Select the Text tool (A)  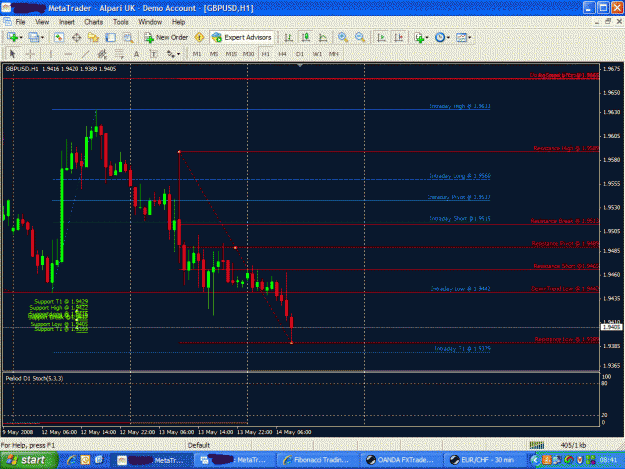(136, 54)
